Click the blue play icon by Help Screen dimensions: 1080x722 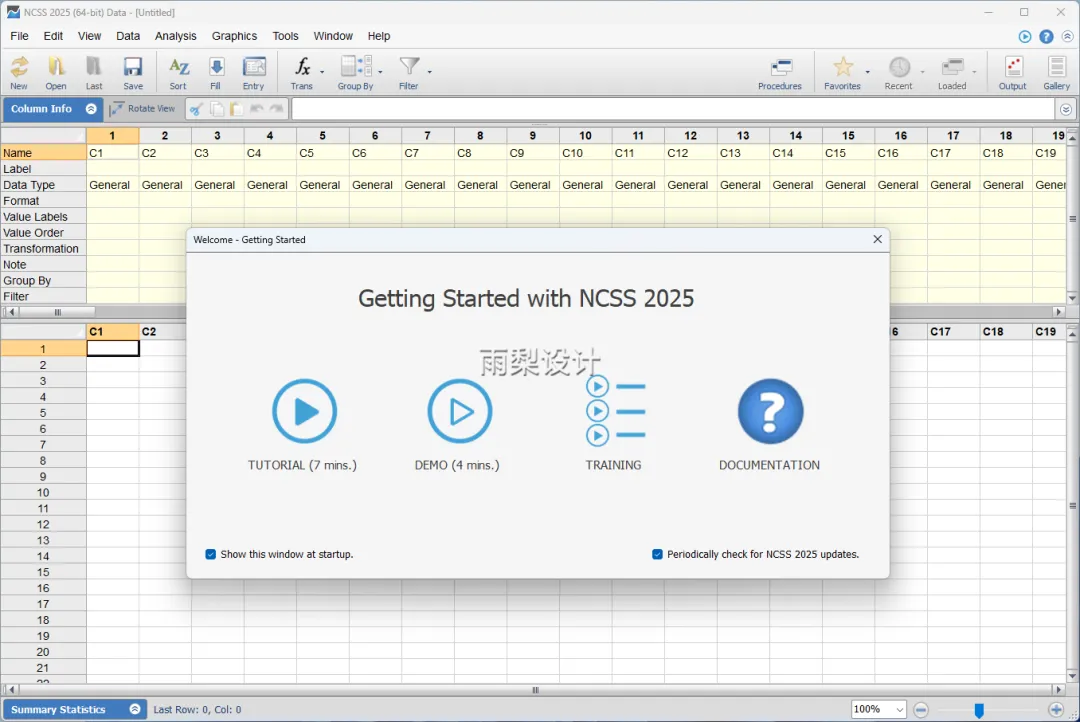tap(1025, 37)
